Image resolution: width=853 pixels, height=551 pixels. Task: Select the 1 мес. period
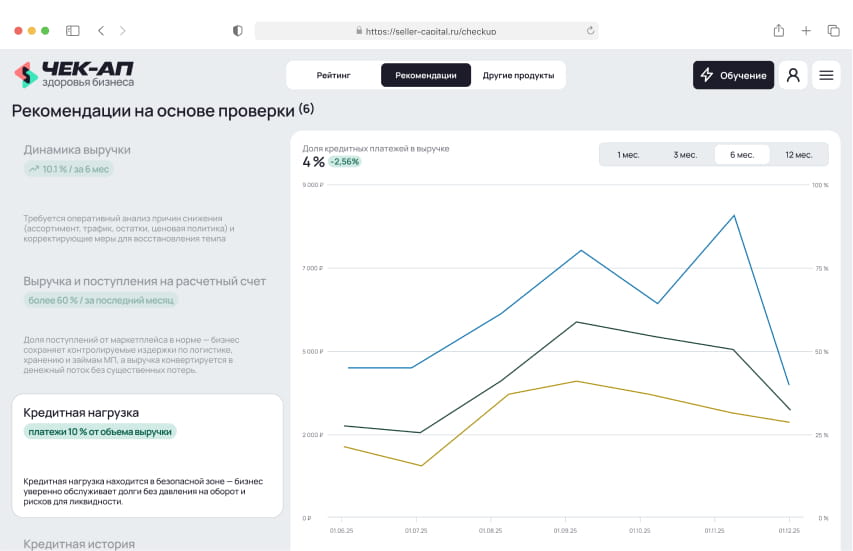point(628,155)
